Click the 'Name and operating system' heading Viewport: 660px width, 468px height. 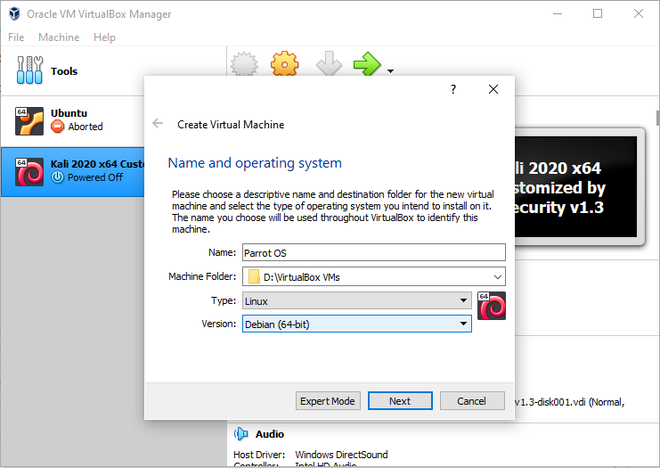point(255,163)
